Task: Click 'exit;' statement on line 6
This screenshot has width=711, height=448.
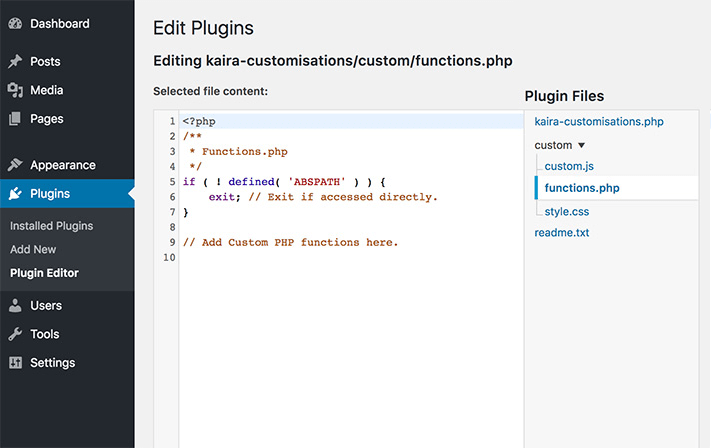Action: 224,197
